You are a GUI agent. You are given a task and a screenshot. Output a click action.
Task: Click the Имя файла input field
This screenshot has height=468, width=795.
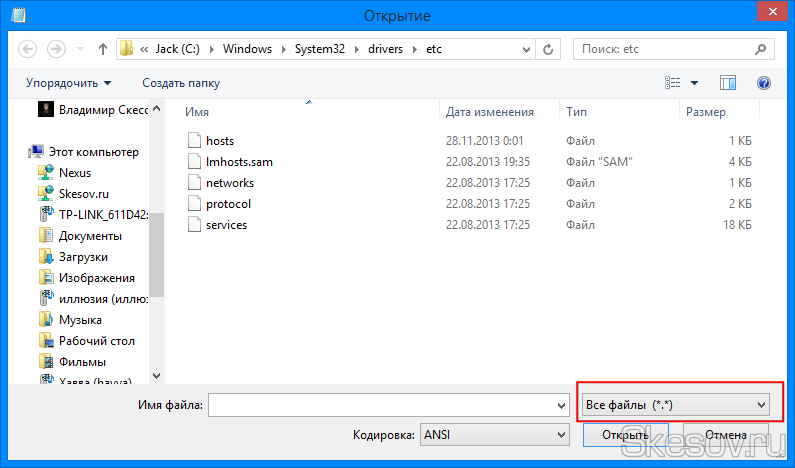tap(380, 405)
